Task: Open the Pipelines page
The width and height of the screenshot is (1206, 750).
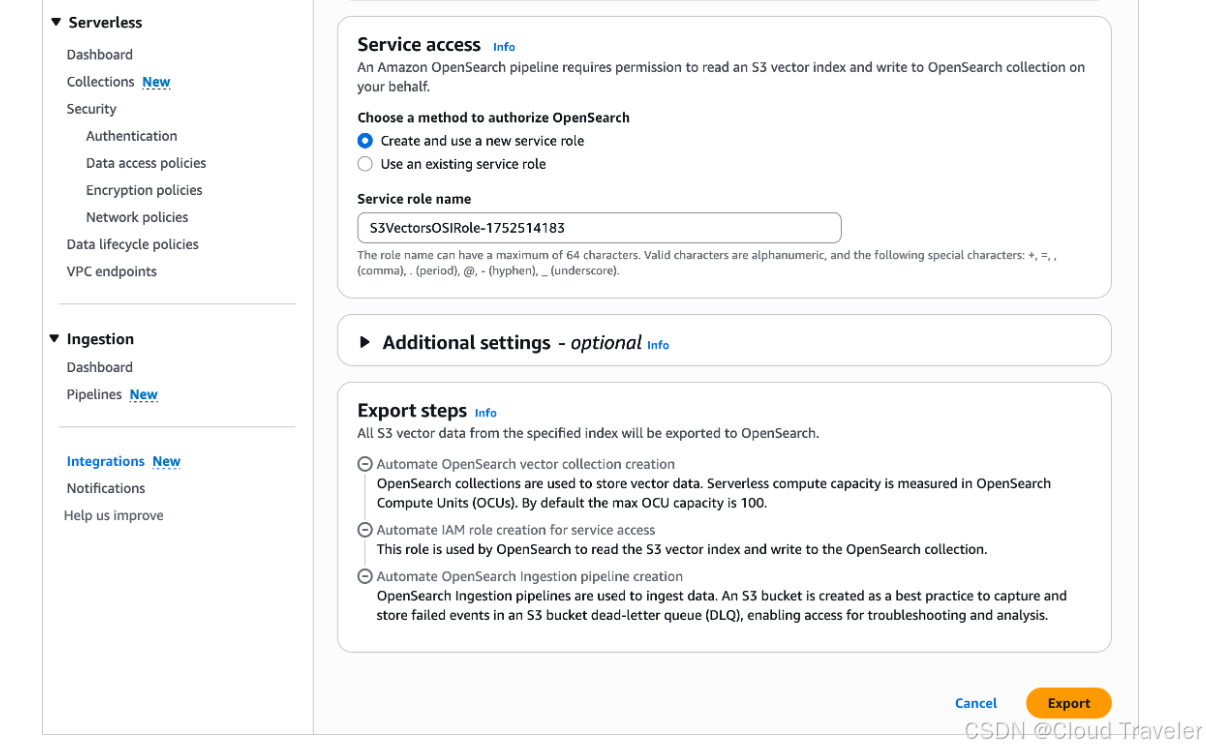Action: [94, 395]
